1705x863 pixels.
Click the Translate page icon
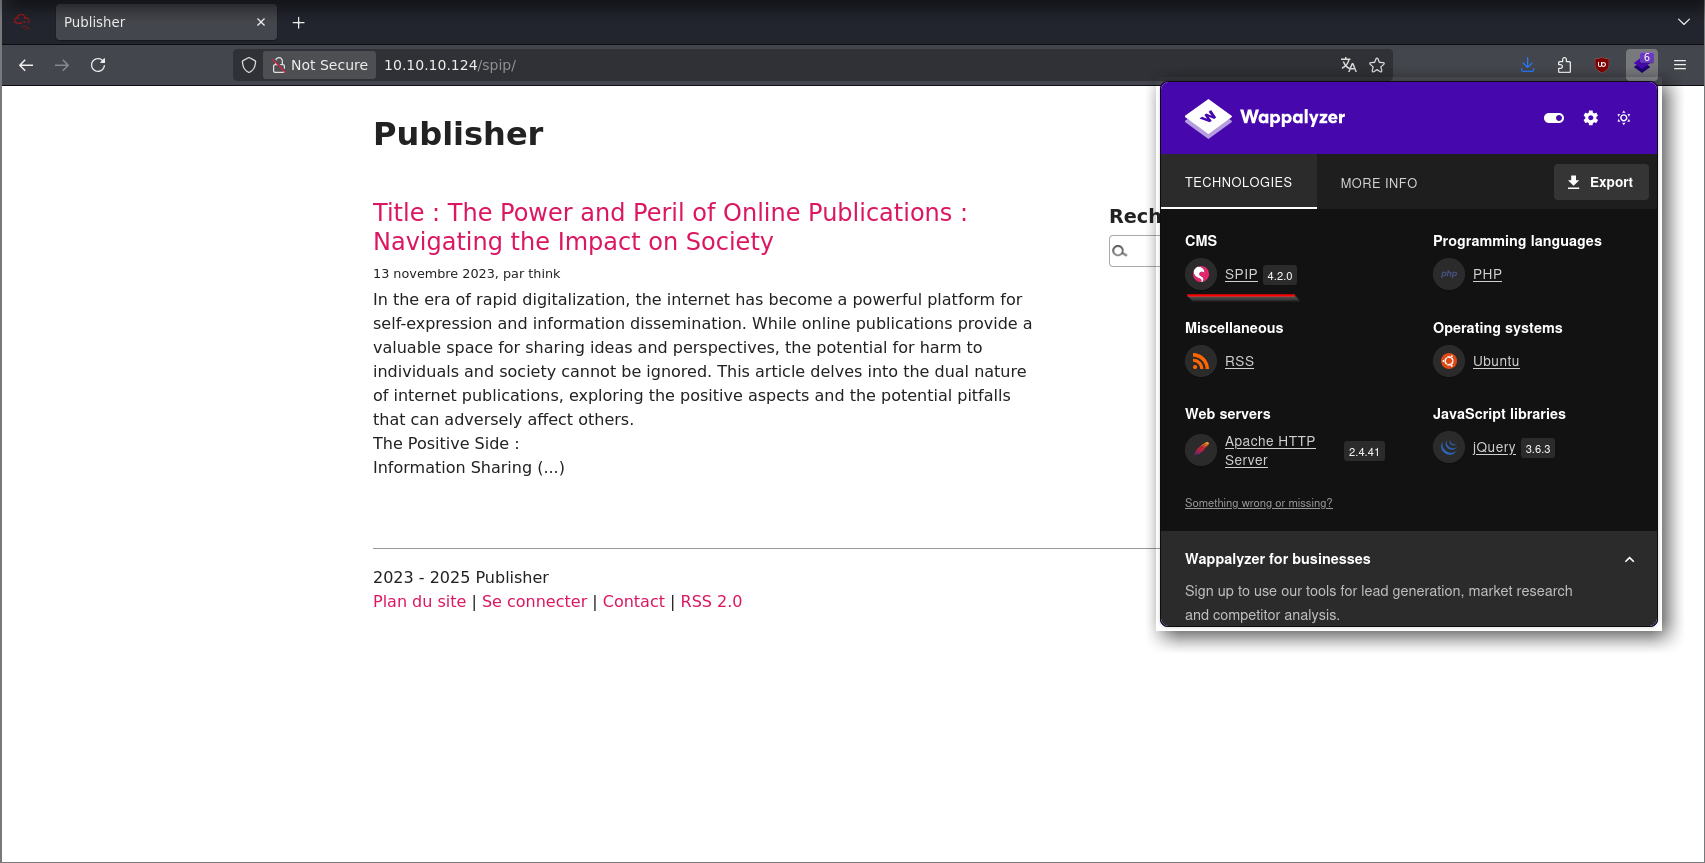point(1348,65)
